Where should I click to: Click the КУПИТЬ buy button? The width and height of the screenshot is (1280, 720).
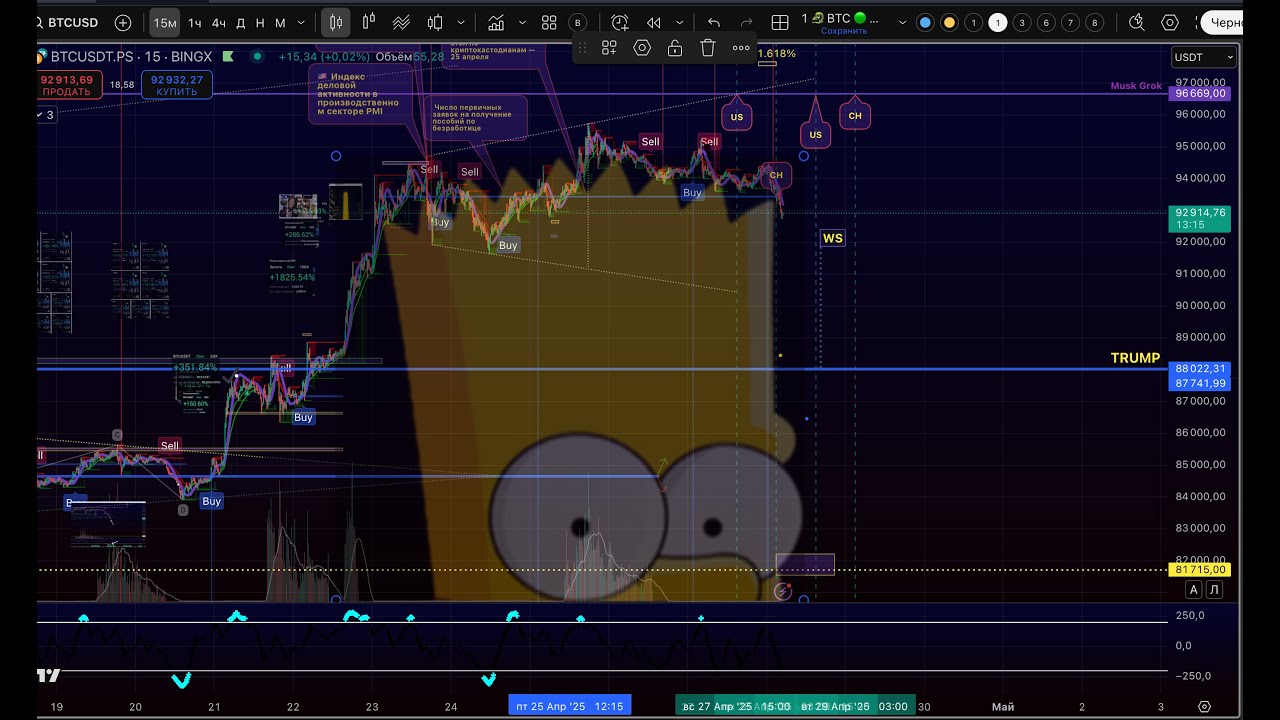click(x=177, y=85)
